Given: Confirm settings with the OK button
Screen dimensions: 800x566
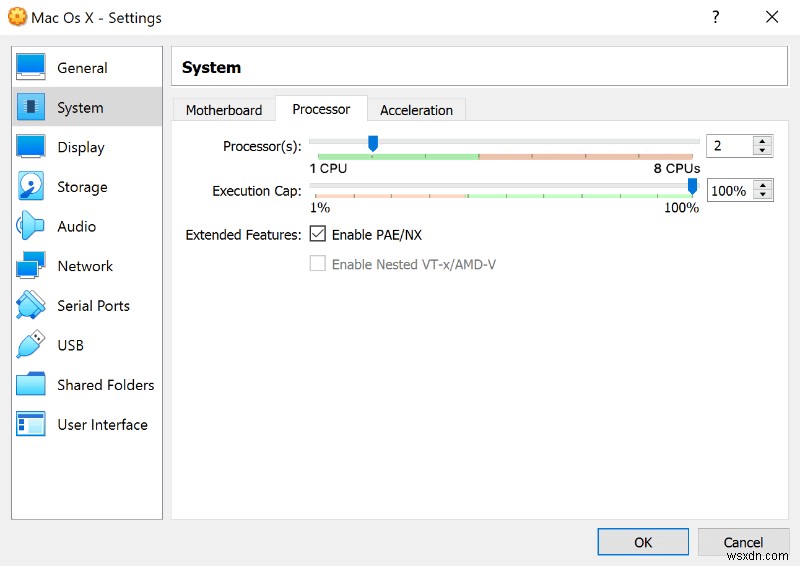Looking at the screenshot, I should pyautogui.click(x=643, y=542).
